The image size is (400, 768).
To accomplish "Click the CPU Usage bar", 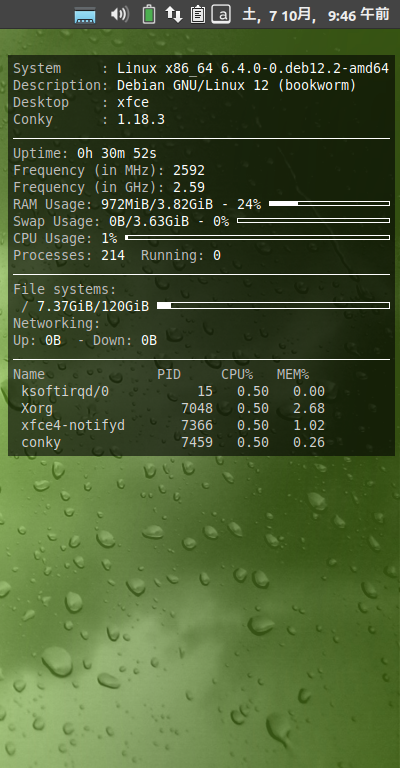I will (x=258, y=238).
